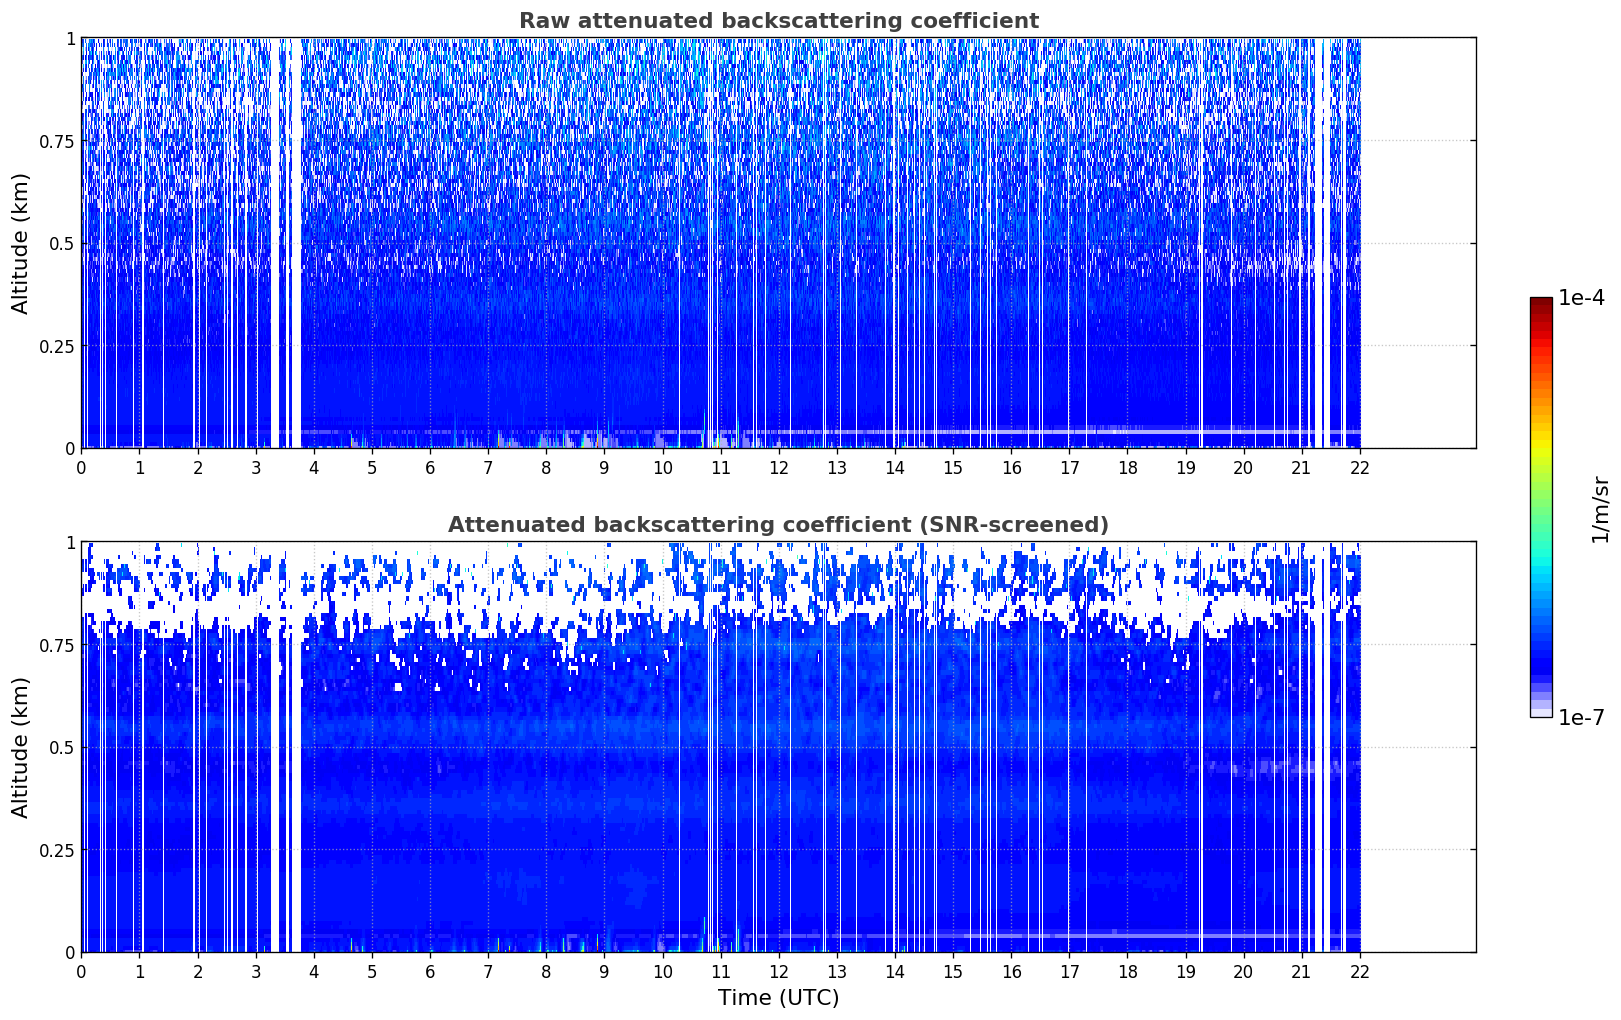Click the vertical color scale bar
Screen dimensions: 1621x1020
click(x=1541, y=507)
